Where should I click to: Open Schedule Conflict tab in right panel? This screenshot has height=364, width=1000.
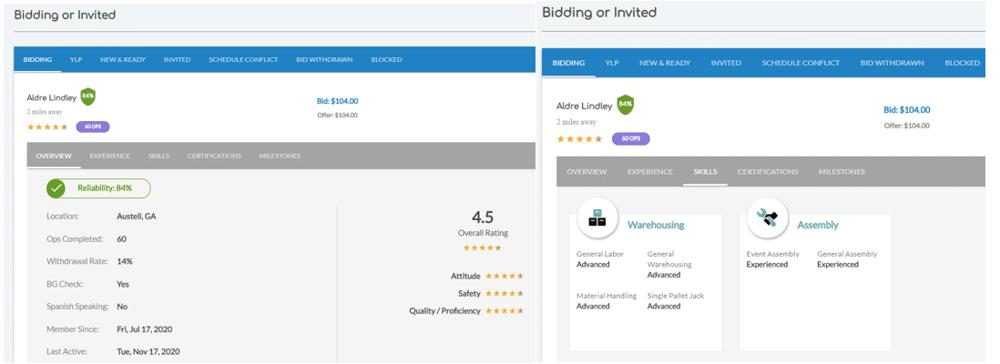click(x=800, y=63)
